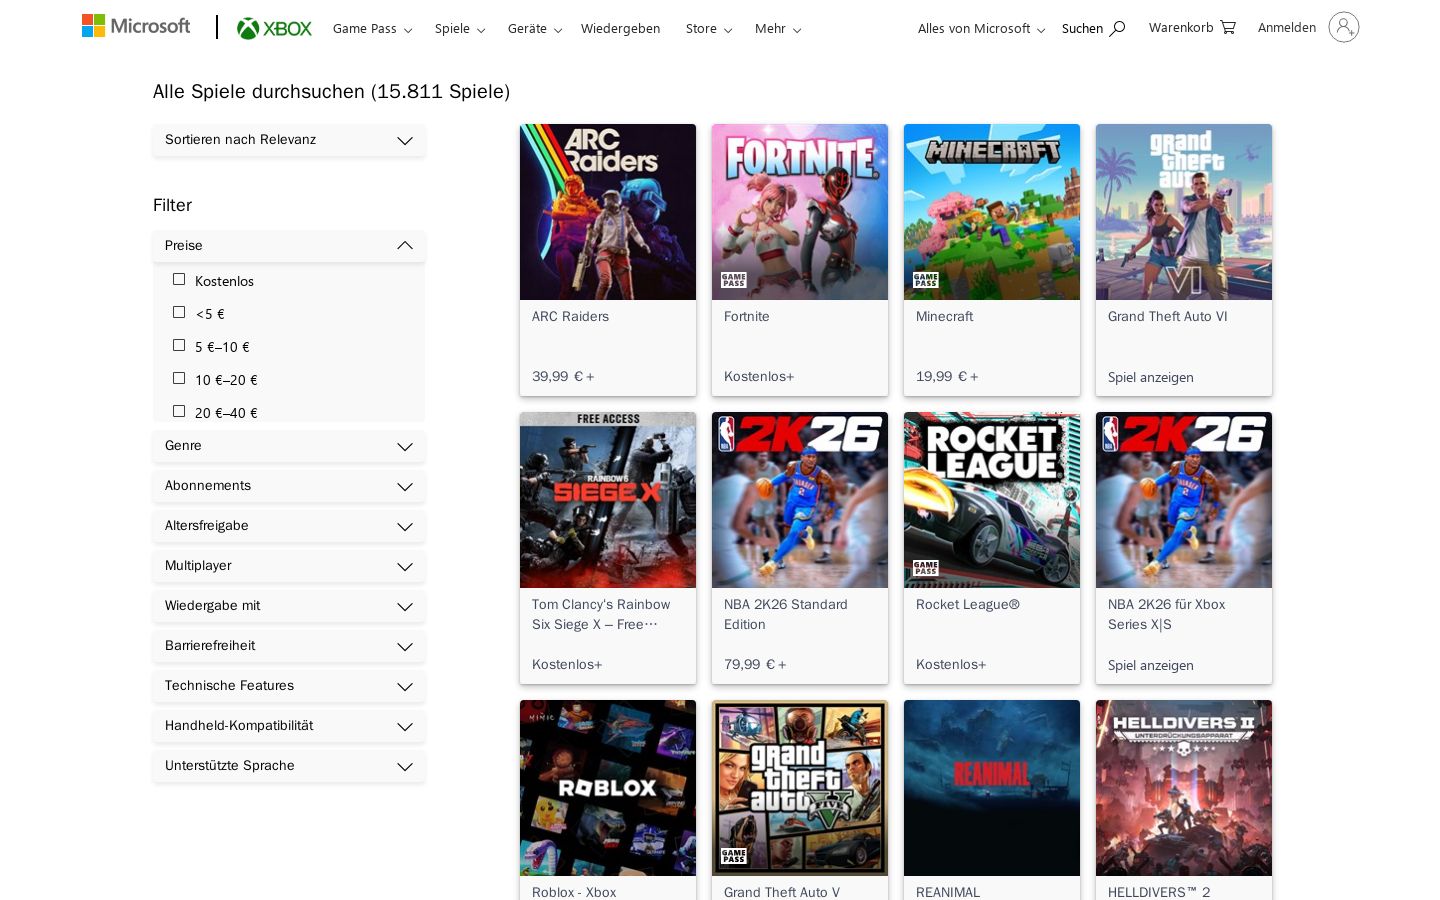Click the 79,99 € + price
This screenshot has height=900, width=1440.
(755, 665)
